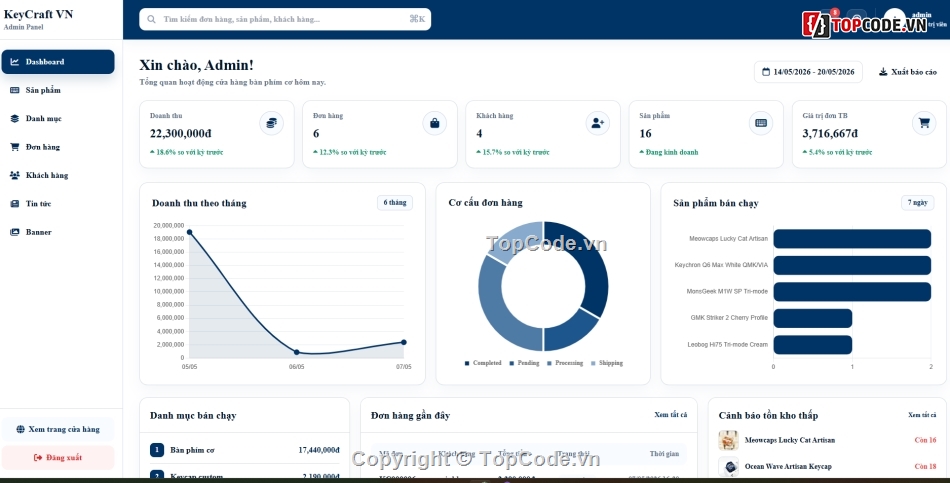950x483 pixels.
Task: Click the user-plus icon in Khách hàng card
Action: 597,123
